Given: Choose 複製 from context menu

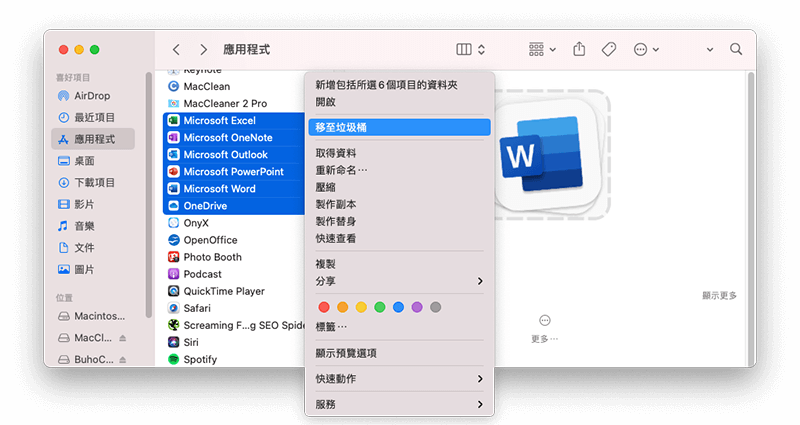Looking at the screenshot, I should click(x=399, y=264).
